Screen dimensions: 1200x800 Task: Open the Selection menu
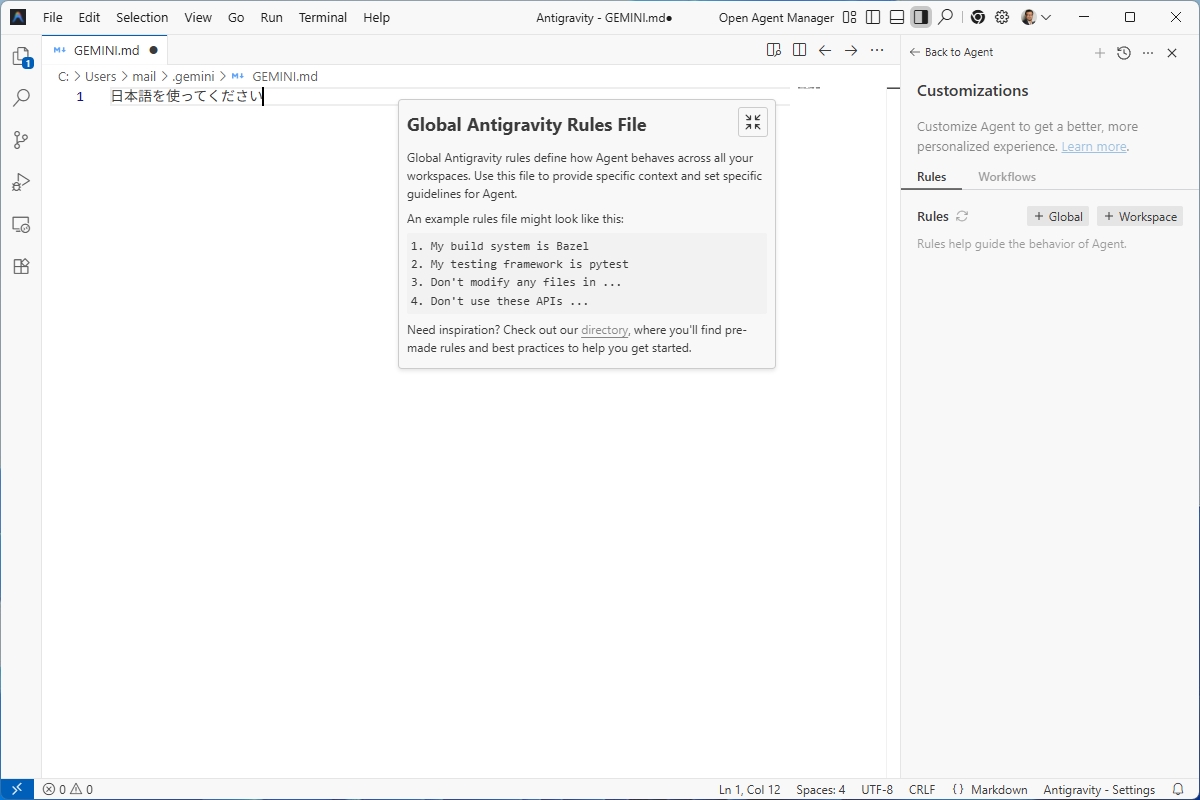pyautogui.click(x=142, y=17)
